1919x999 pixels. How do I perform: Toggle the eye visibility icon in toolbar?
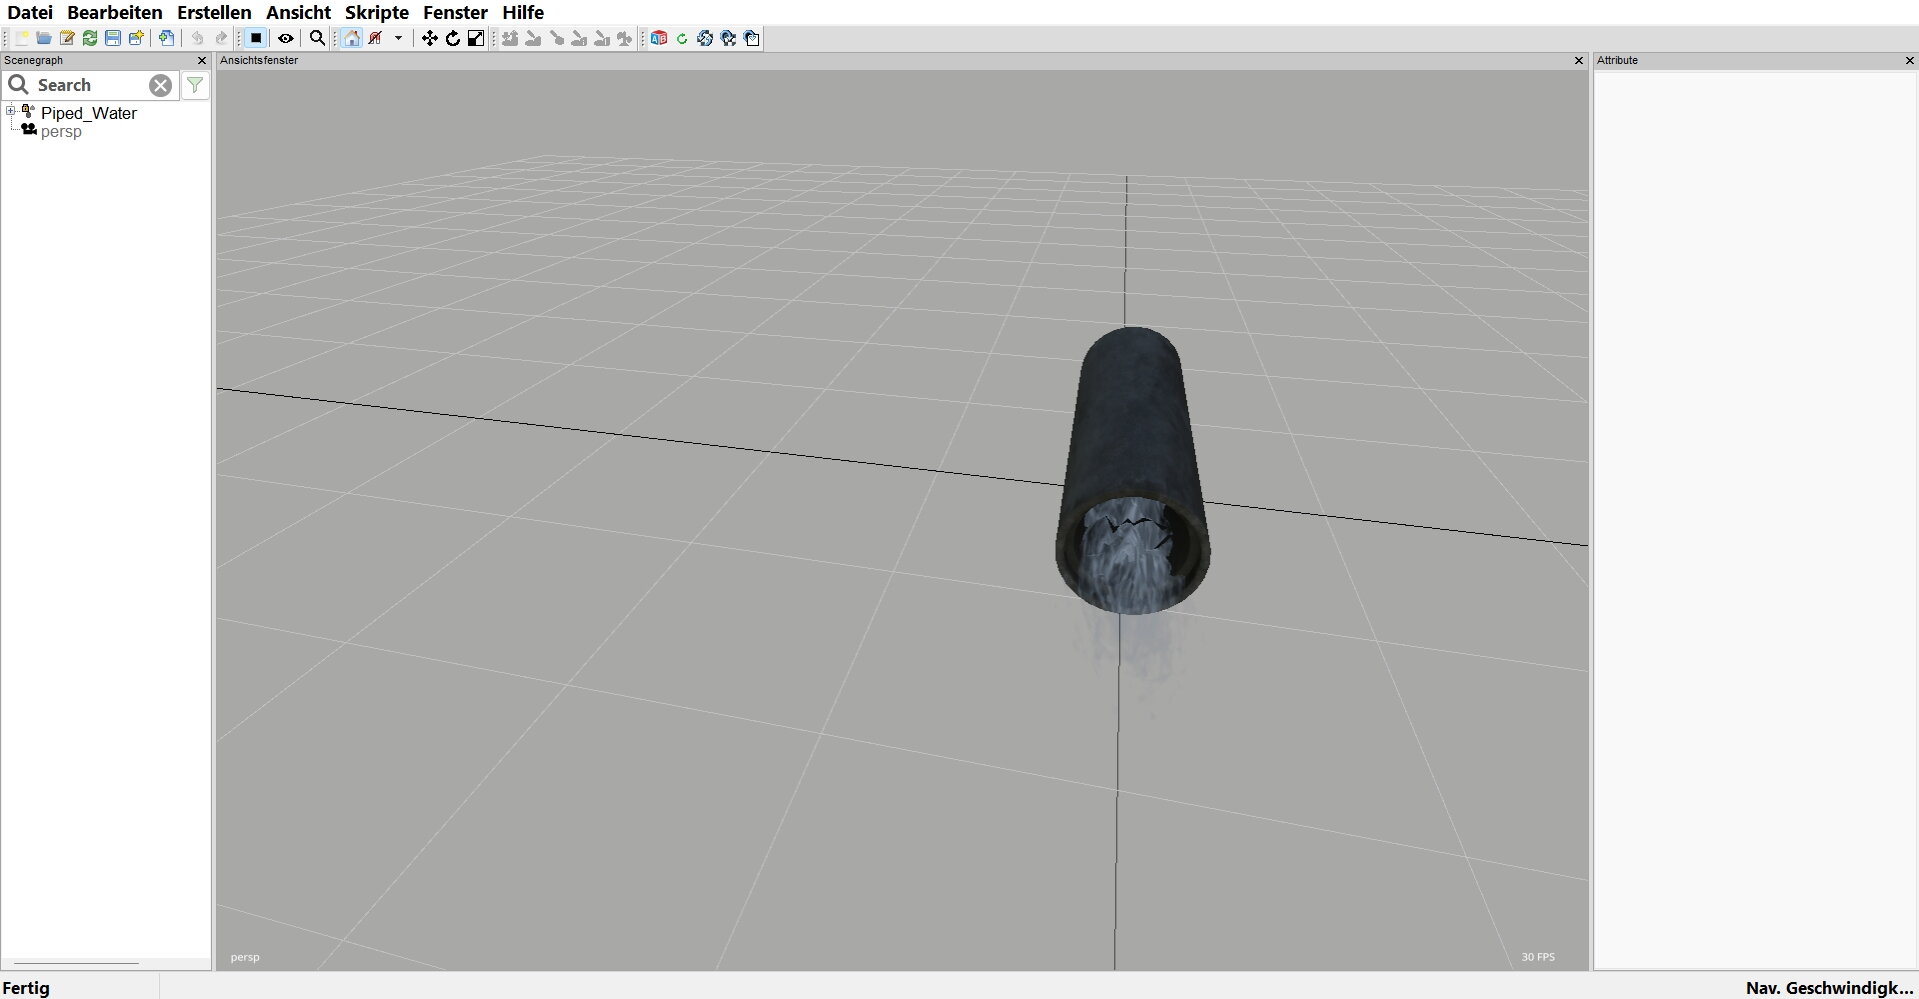286,38
